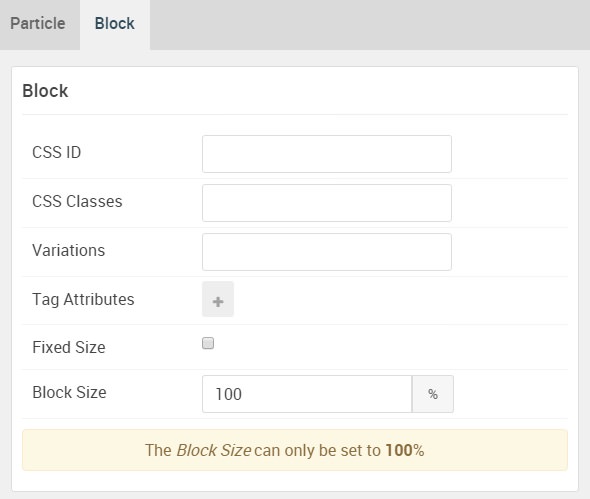Click the Tag Attributes label
This screenshot has height=499, width=590.
83,300
